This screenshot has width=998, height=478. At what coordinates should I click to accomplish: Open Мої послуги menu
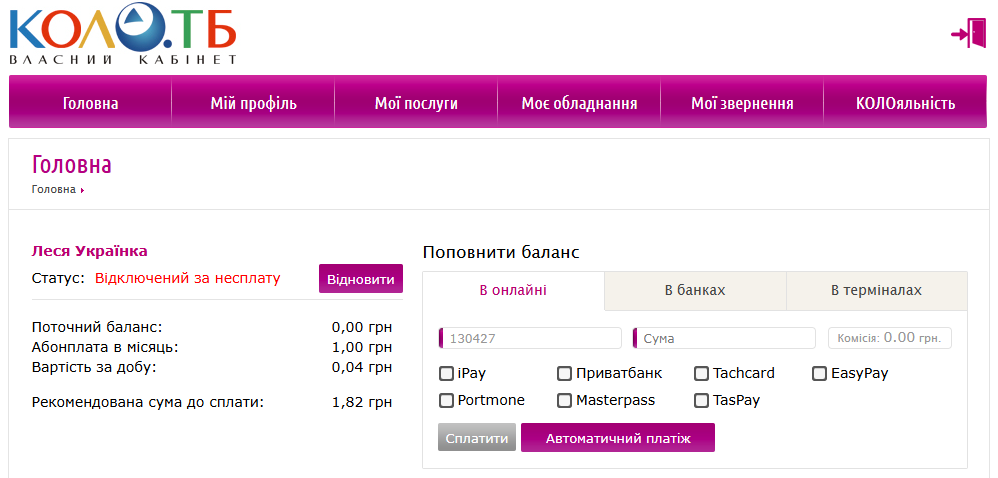416,103
